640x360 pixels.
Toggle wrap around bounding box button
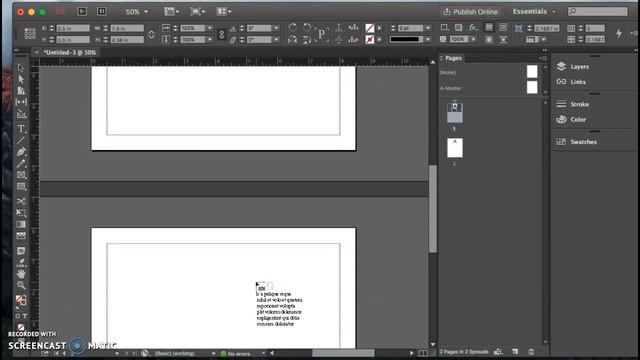[x=503, y=27]
